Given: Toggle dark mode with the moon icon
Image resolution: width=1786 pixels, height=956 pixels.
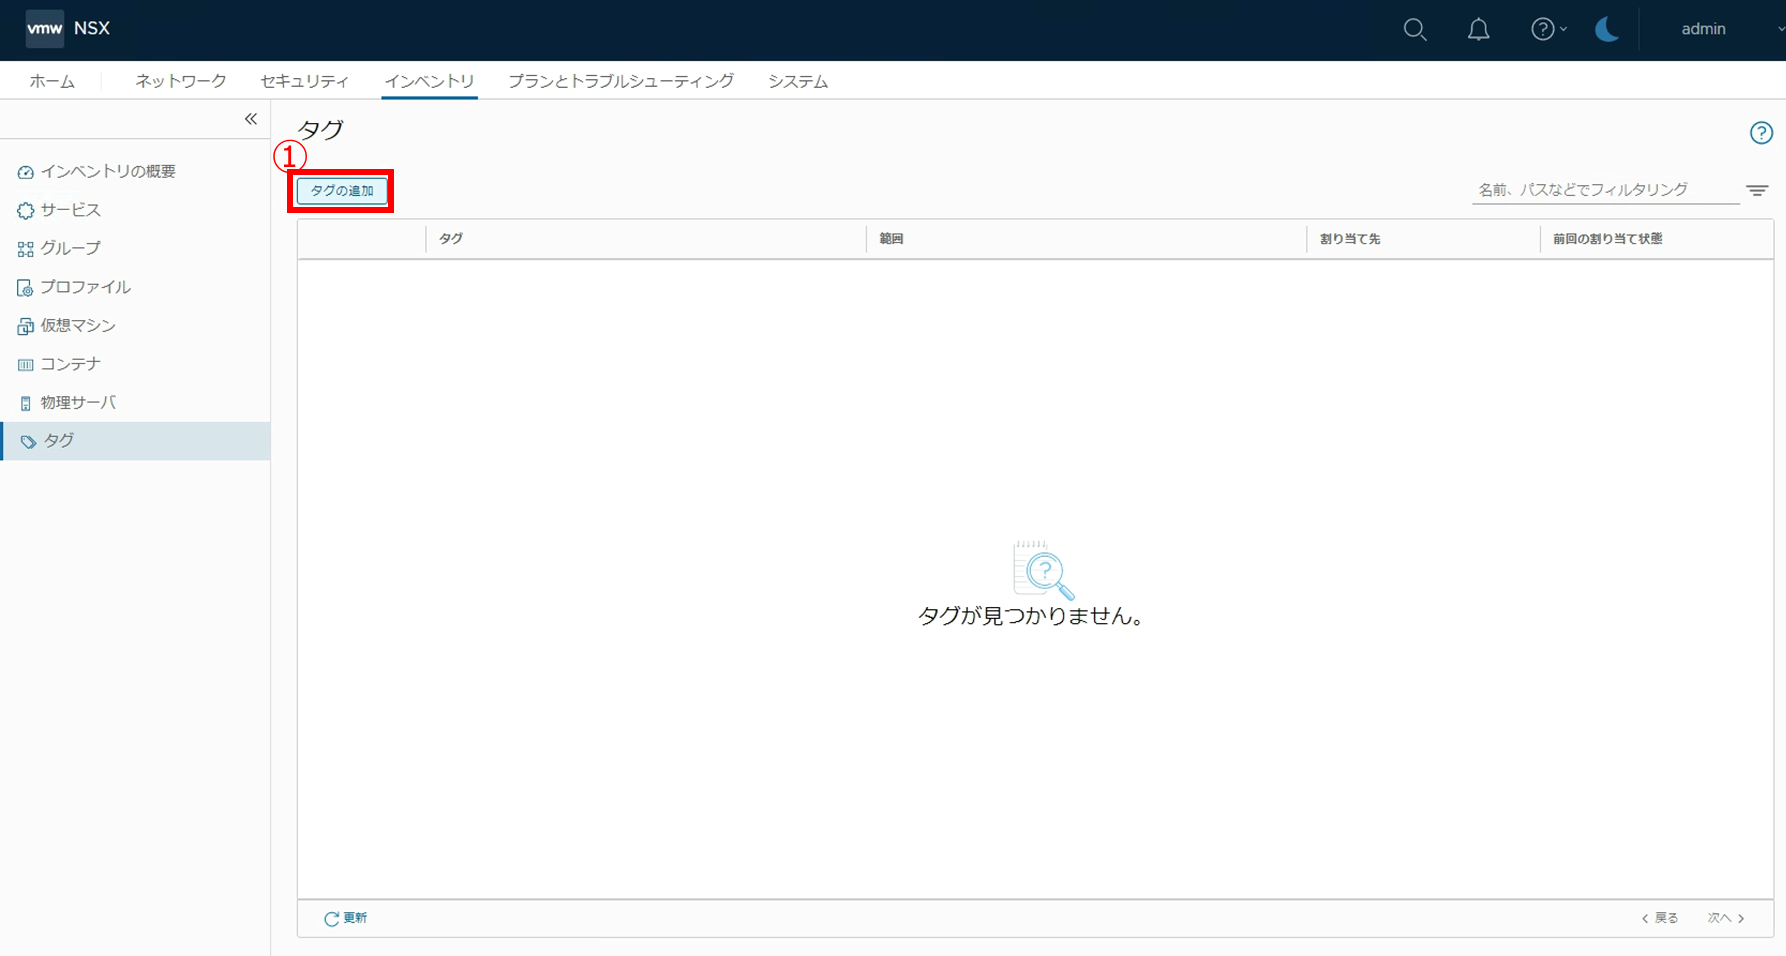Looking at the screenshot, I should (x=1606, y=30).
